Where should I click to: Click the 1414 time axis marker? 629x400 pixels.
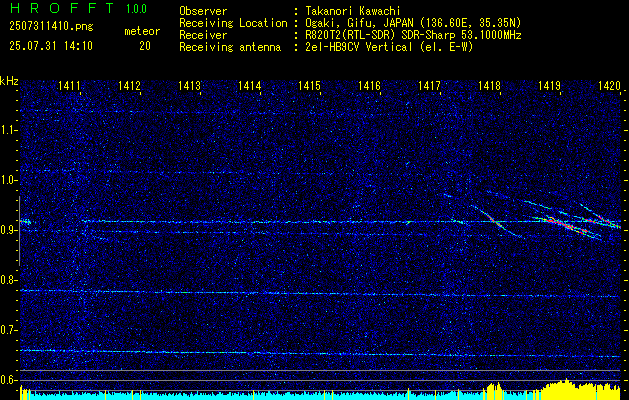[250, 85]
